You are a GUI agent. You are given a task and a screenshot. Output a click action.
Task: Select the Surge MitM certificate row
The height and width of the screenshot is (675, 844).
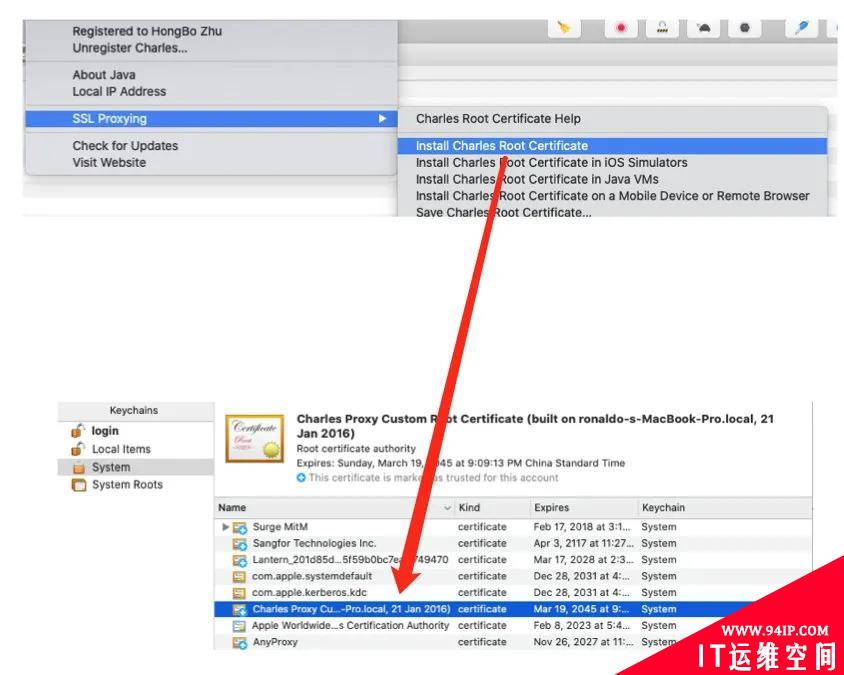click(513, 527)
